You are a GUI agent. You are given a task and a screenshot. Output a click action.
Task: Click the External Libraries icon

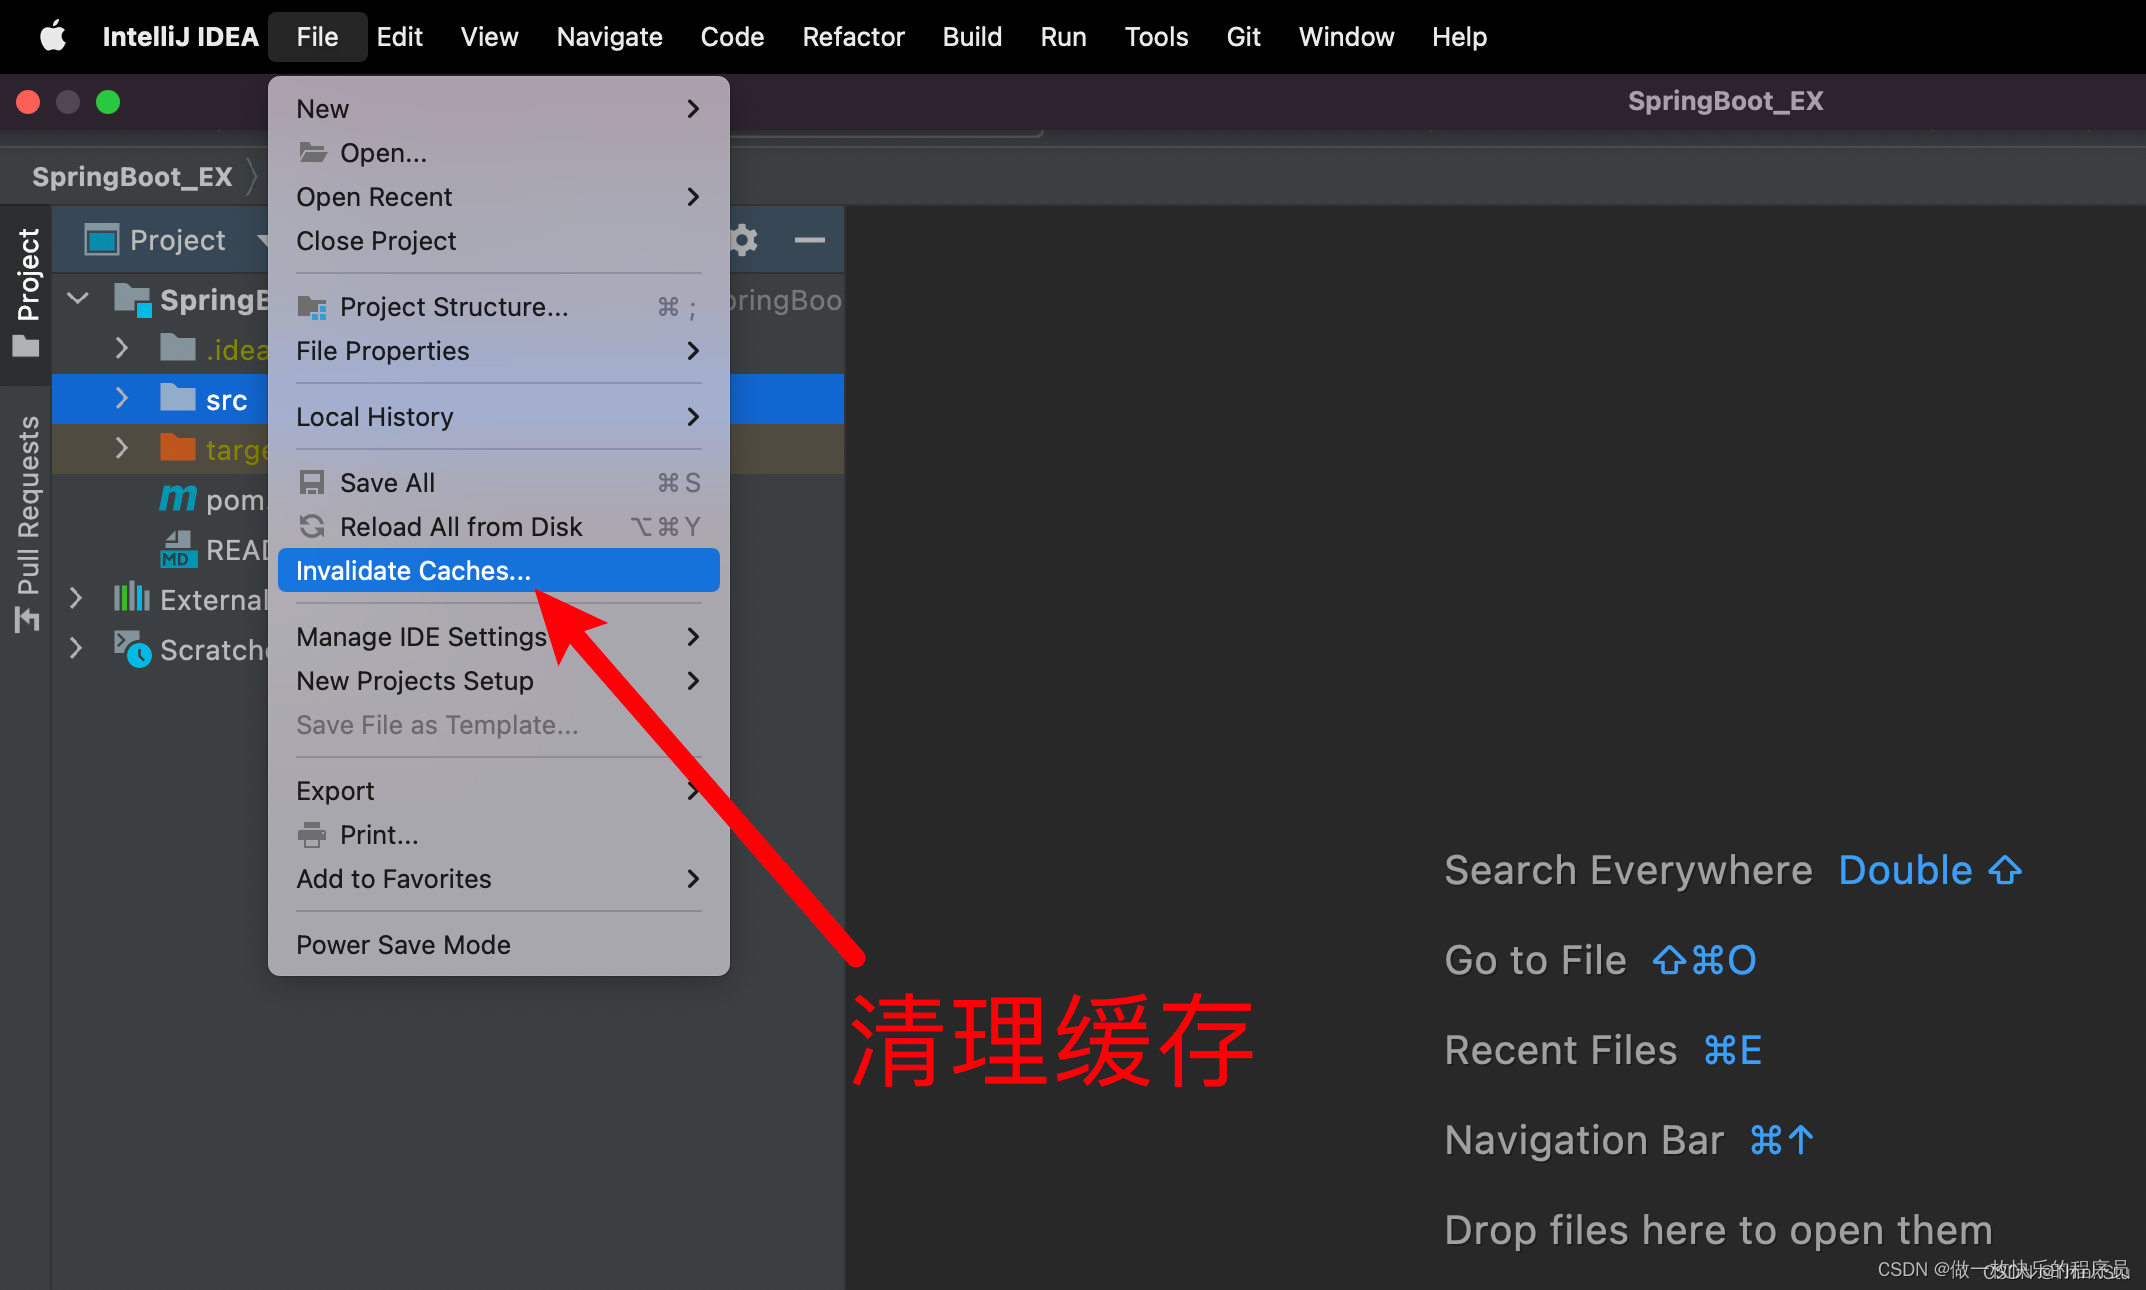tap(132, 598)
